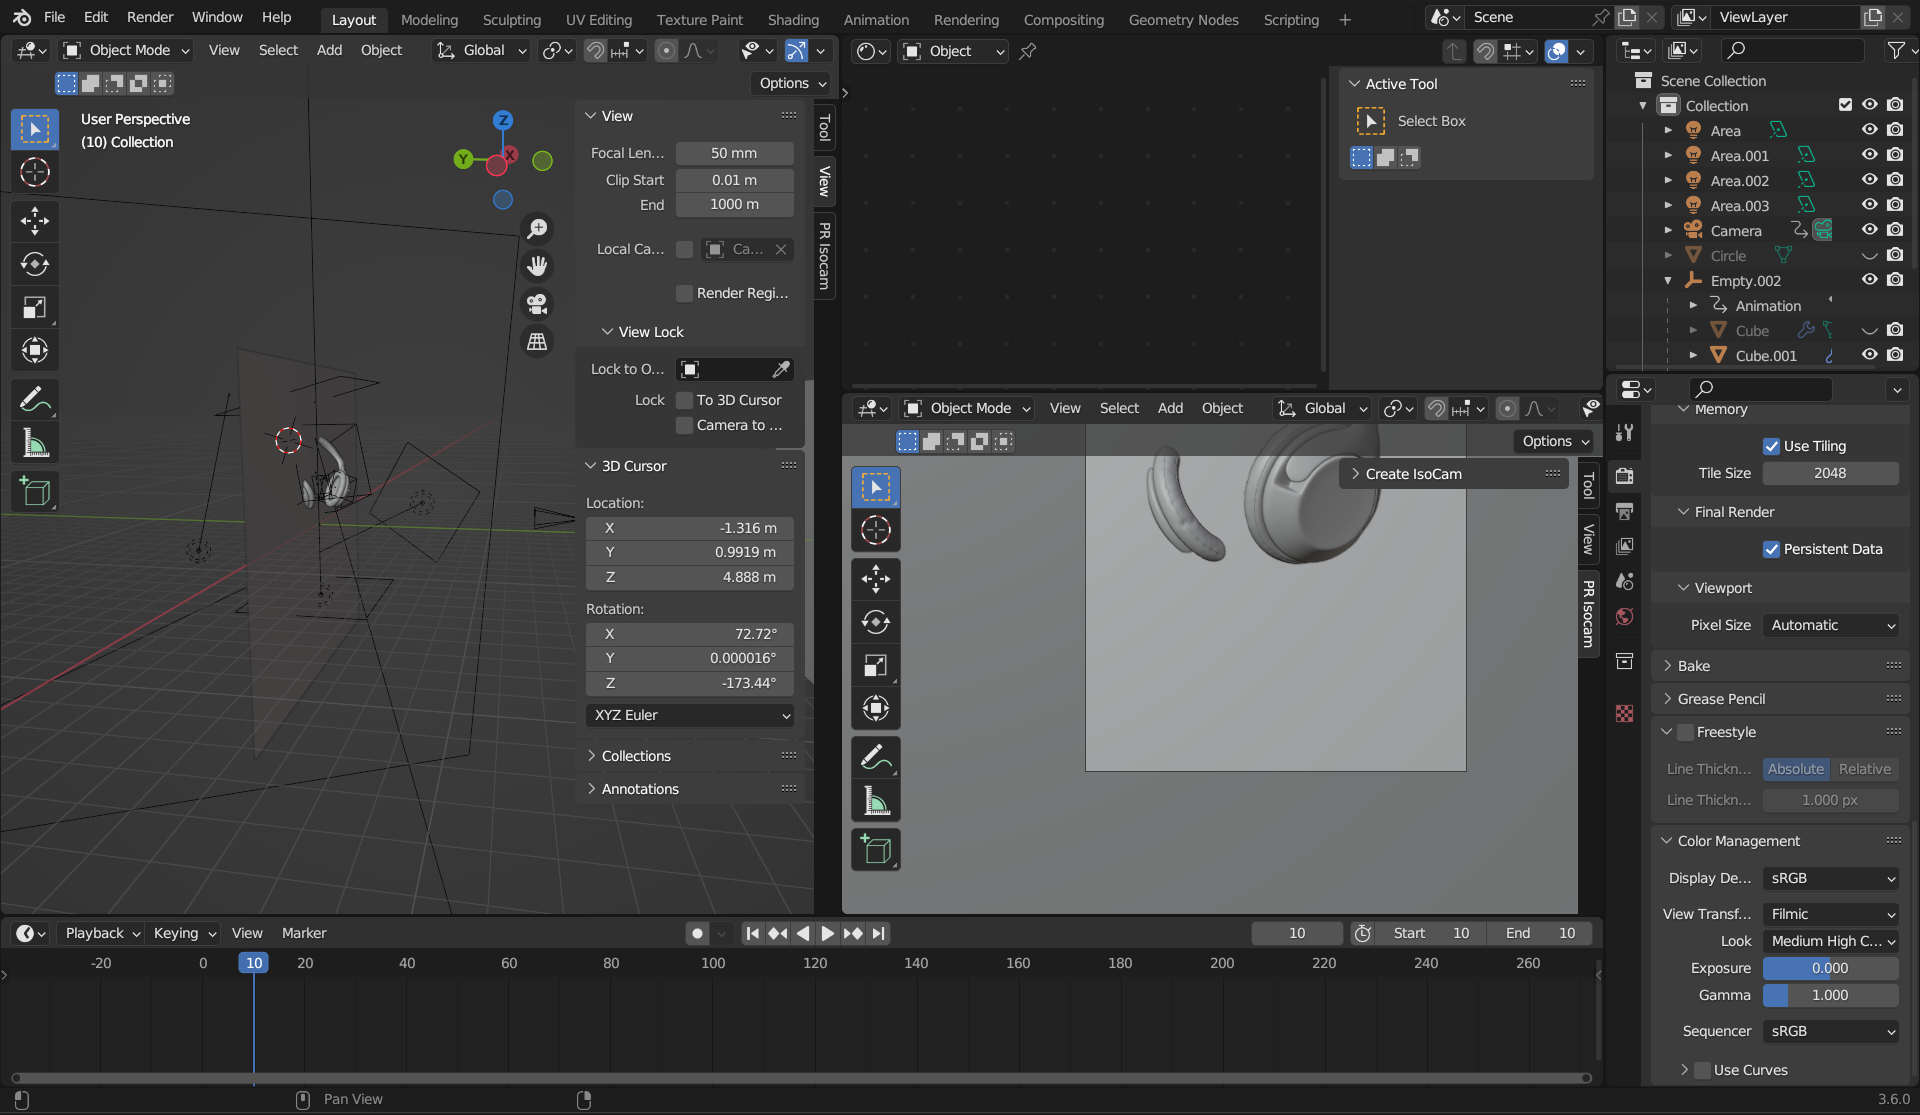The height and width of the screenshot is (1115, 1920).
Task: Click the 3D Cursor tool in left viewport
Action: point(35,172)
